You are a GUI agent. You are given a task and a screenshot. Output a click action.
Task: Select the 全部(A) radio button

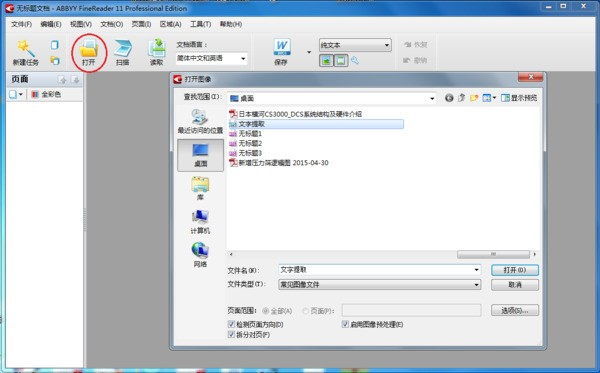pos(265,311)
